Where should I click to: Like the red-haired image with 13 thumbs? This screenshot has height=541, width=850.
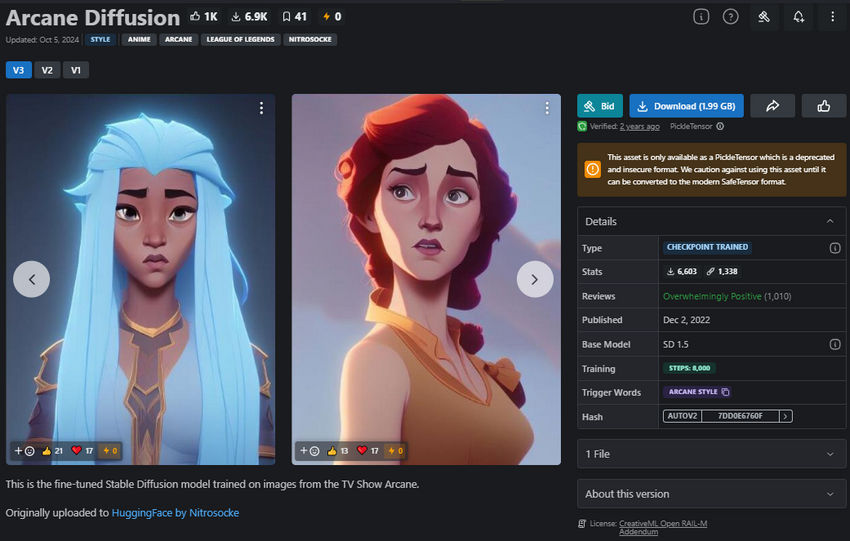coord(338,450)
